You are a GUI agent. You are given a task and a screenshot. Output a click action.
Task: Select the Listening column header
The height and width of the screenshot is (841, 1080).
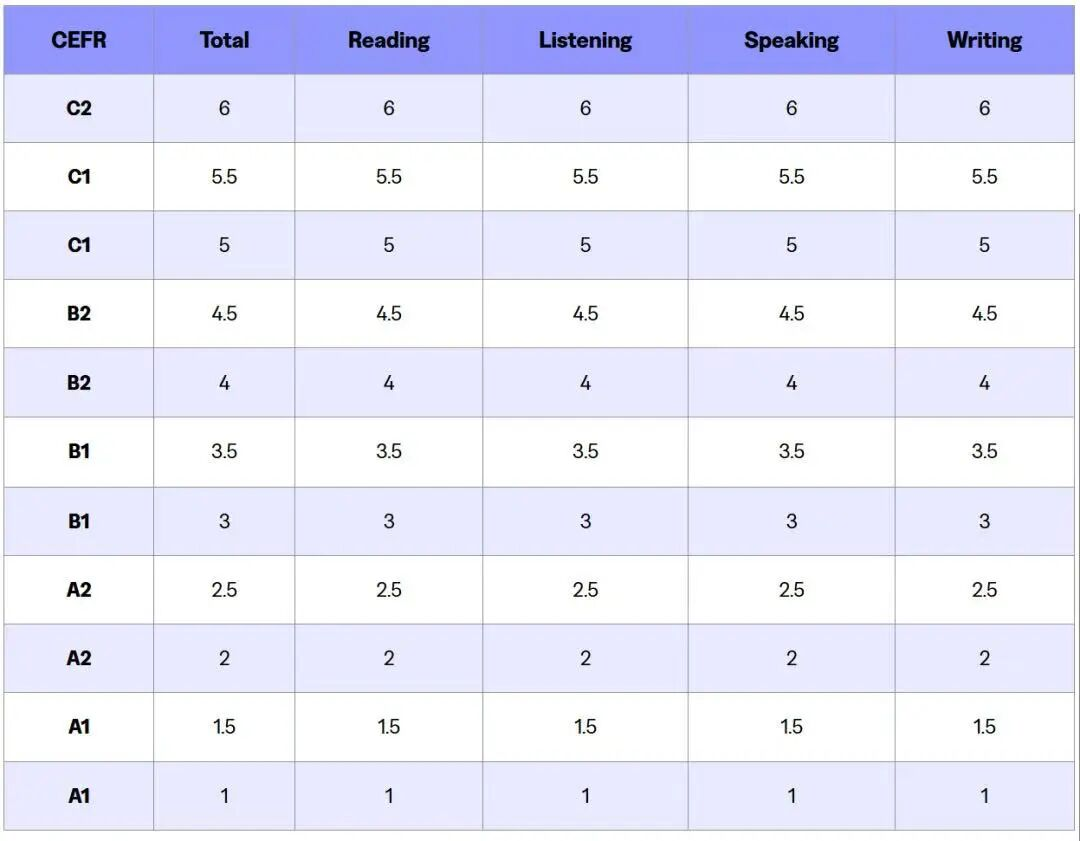[585, 40]
